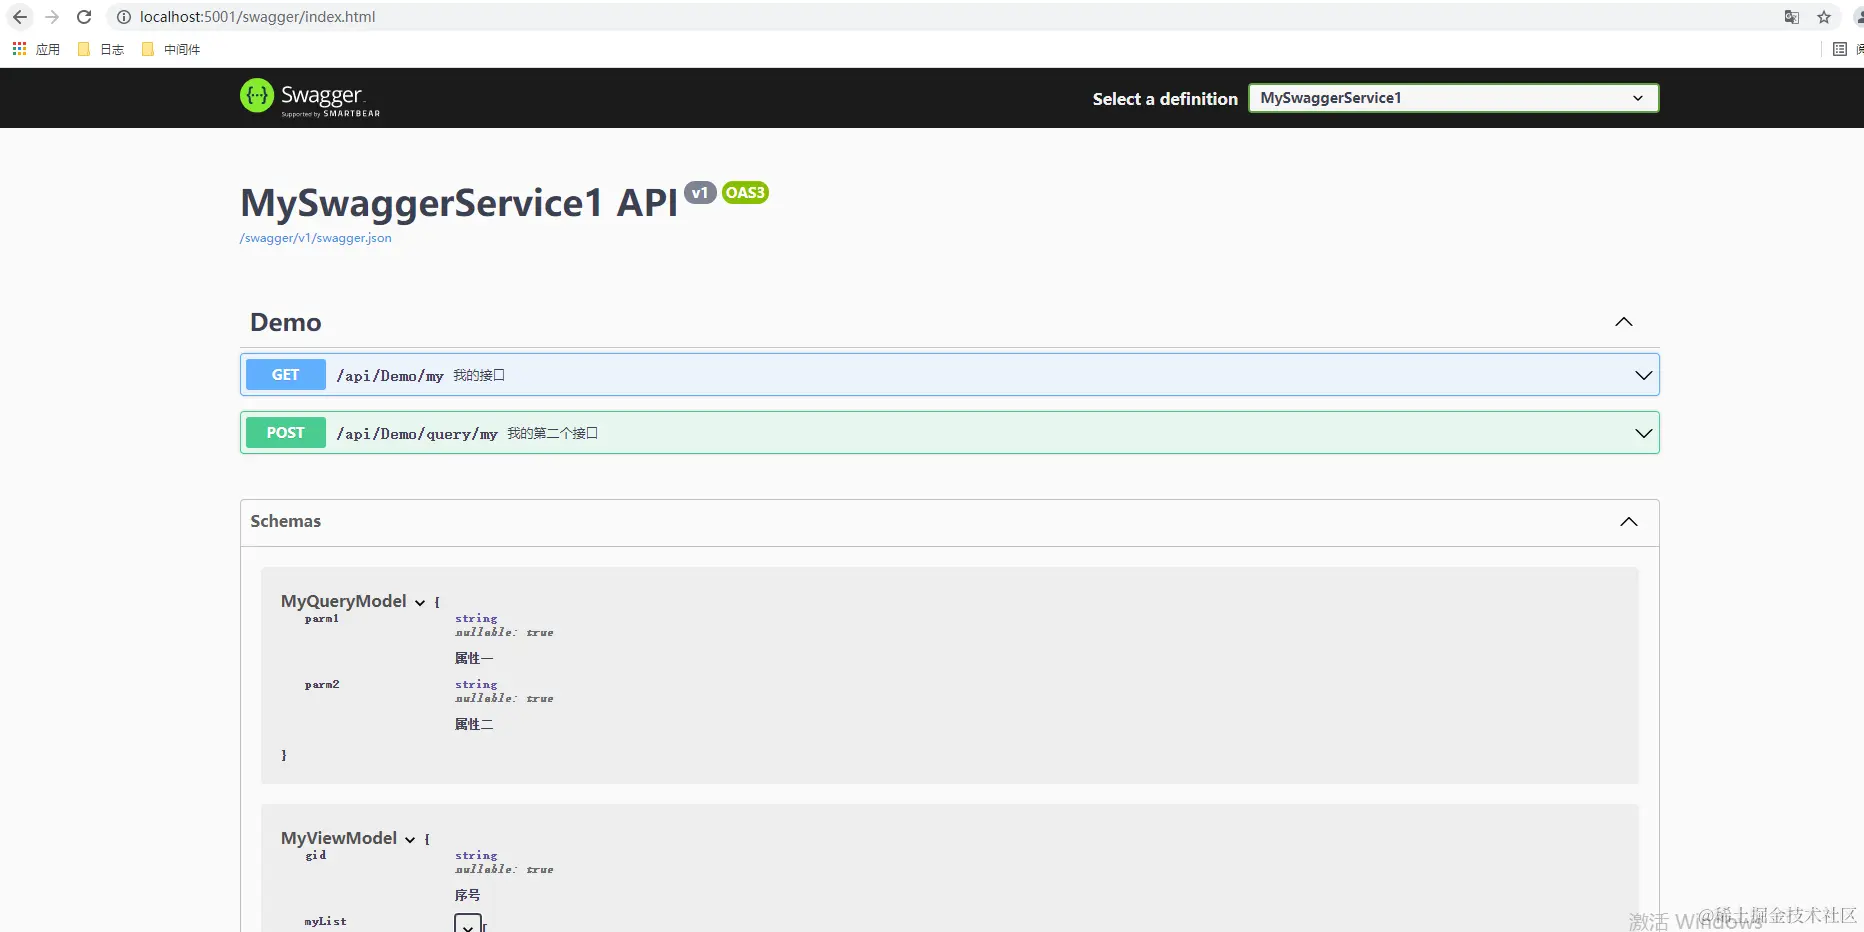Open the /swagger/v1/swagger.json link
Image resolution: width=1864 pixels, height=932 pixels.
tap(315, 238)
